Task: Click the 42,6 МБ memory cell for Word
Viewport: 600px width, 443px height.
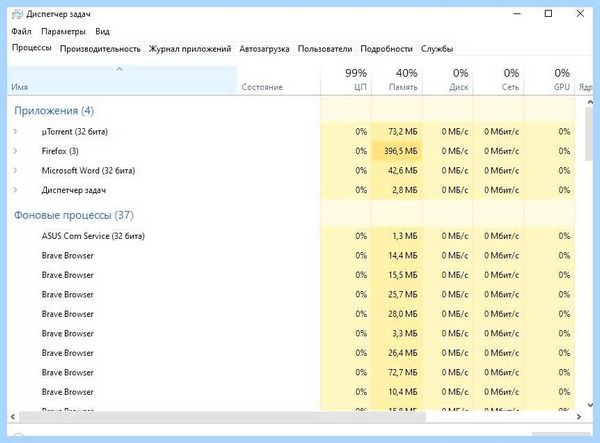Action: (x=396, y=171)
